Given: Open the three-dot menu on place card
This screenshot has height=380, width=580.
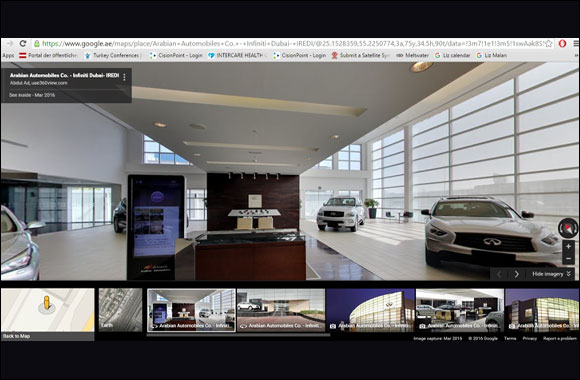Looking at the screenshot, I should point(124,77).
